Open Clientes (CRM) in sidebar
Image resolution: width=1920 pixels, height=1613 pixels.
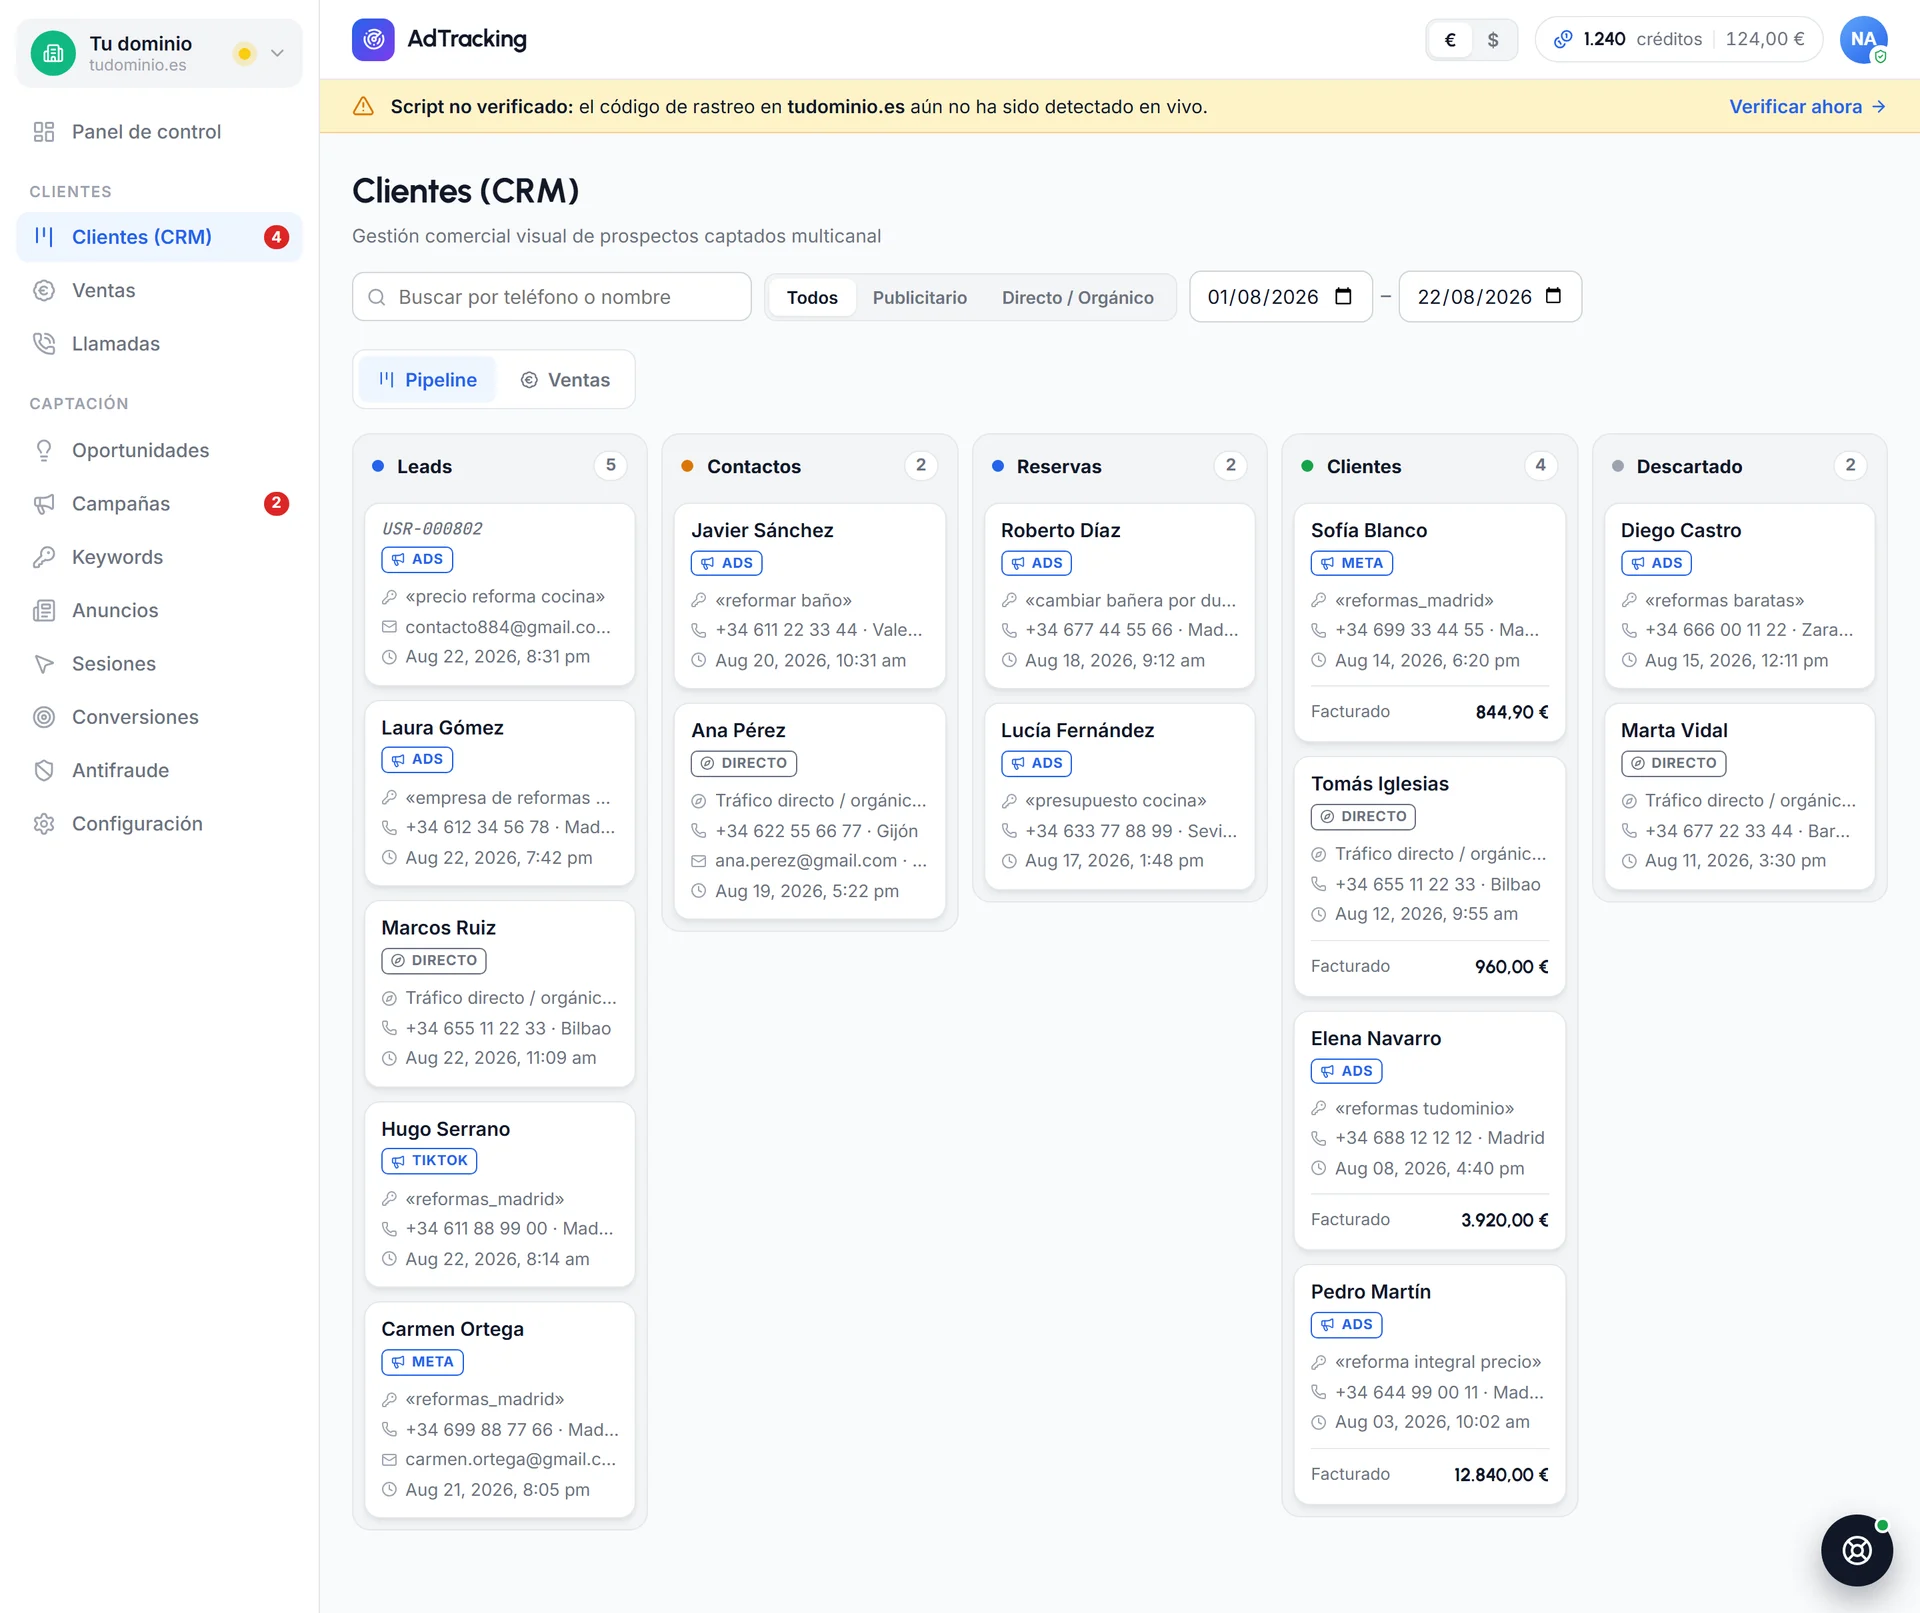tap(159, 237)
